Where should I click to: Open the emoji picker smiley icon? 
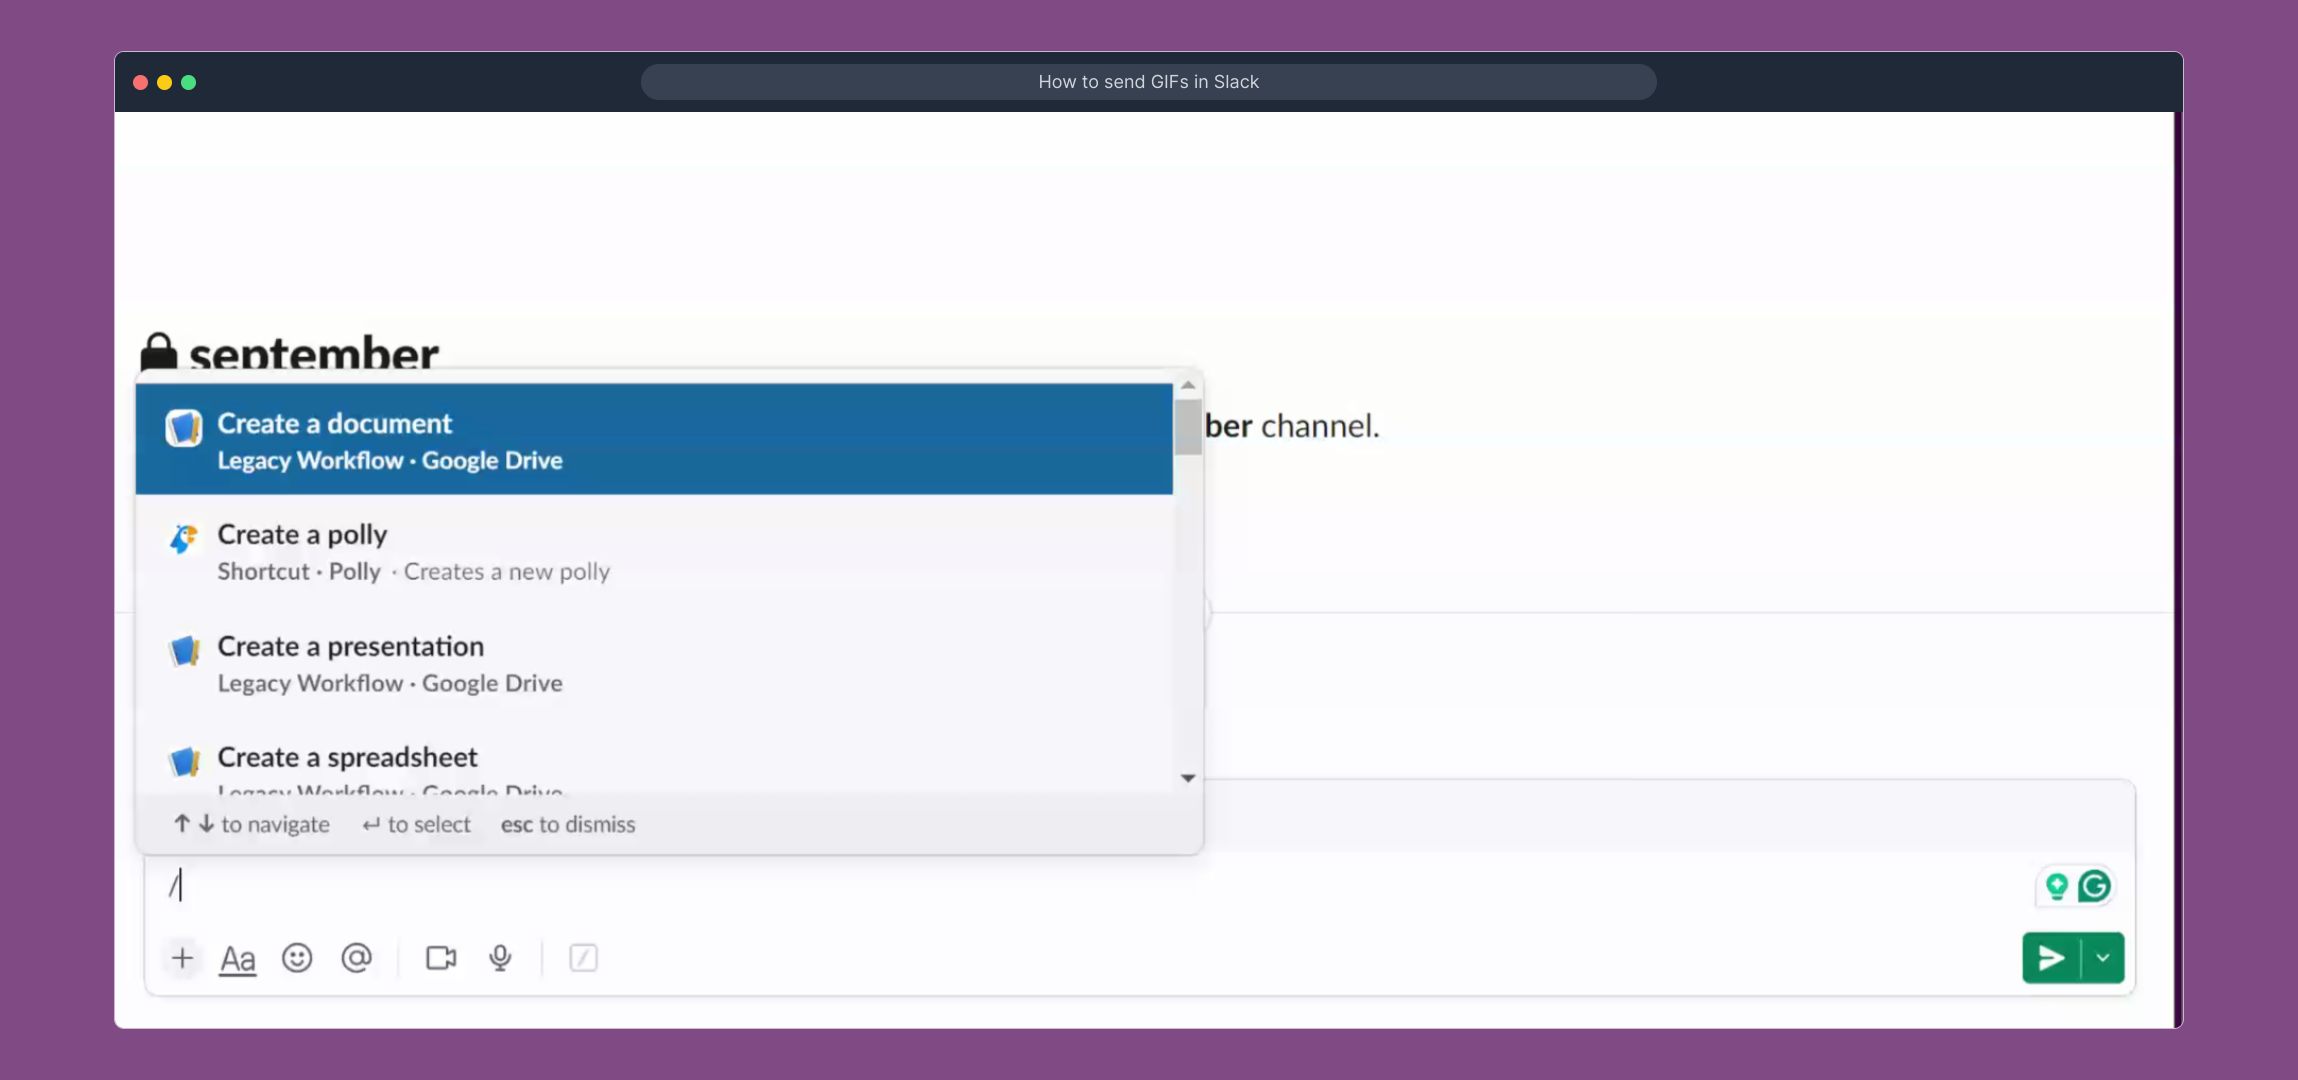point(297,958)
